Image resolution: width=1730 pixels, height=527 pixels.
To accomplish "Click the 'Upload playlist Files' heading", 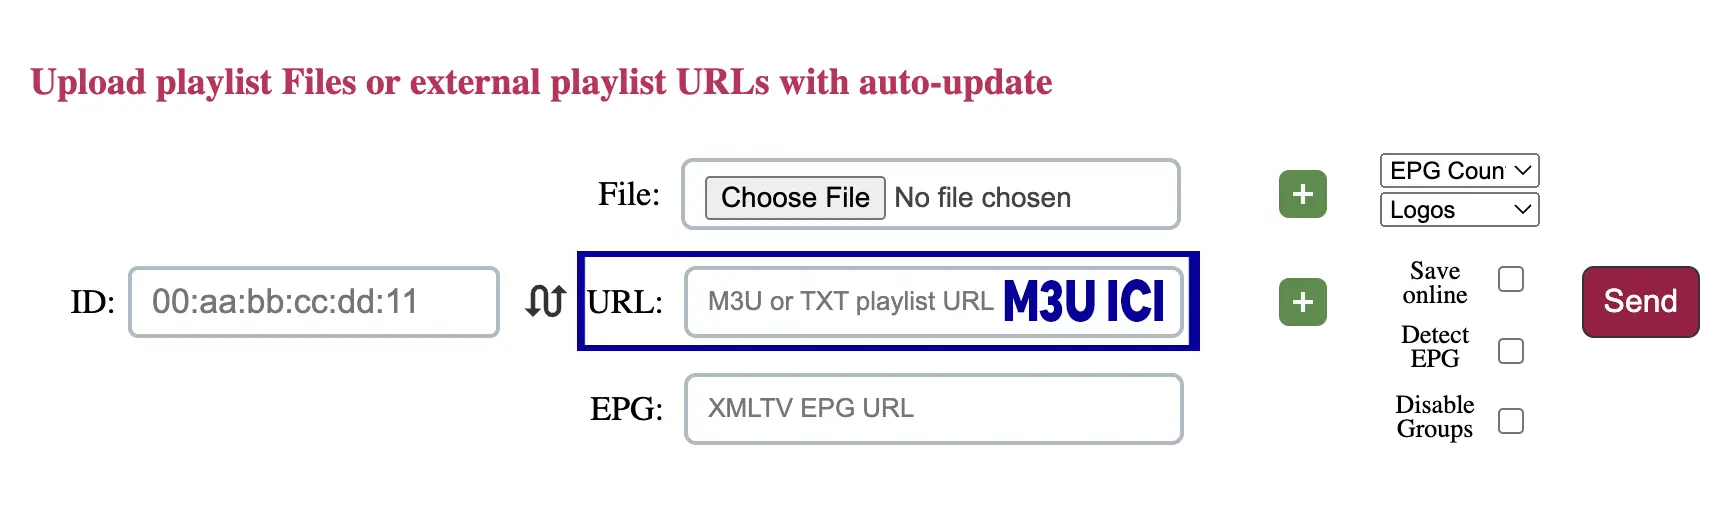I will tap(541, 82).
